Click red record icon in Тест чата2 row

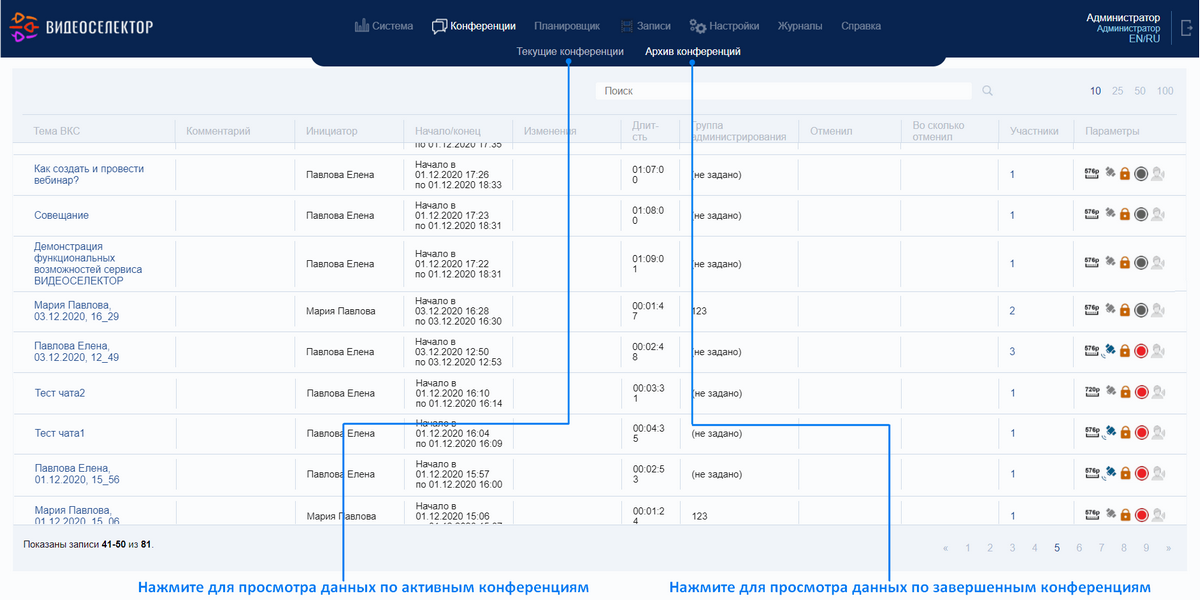1141,392
